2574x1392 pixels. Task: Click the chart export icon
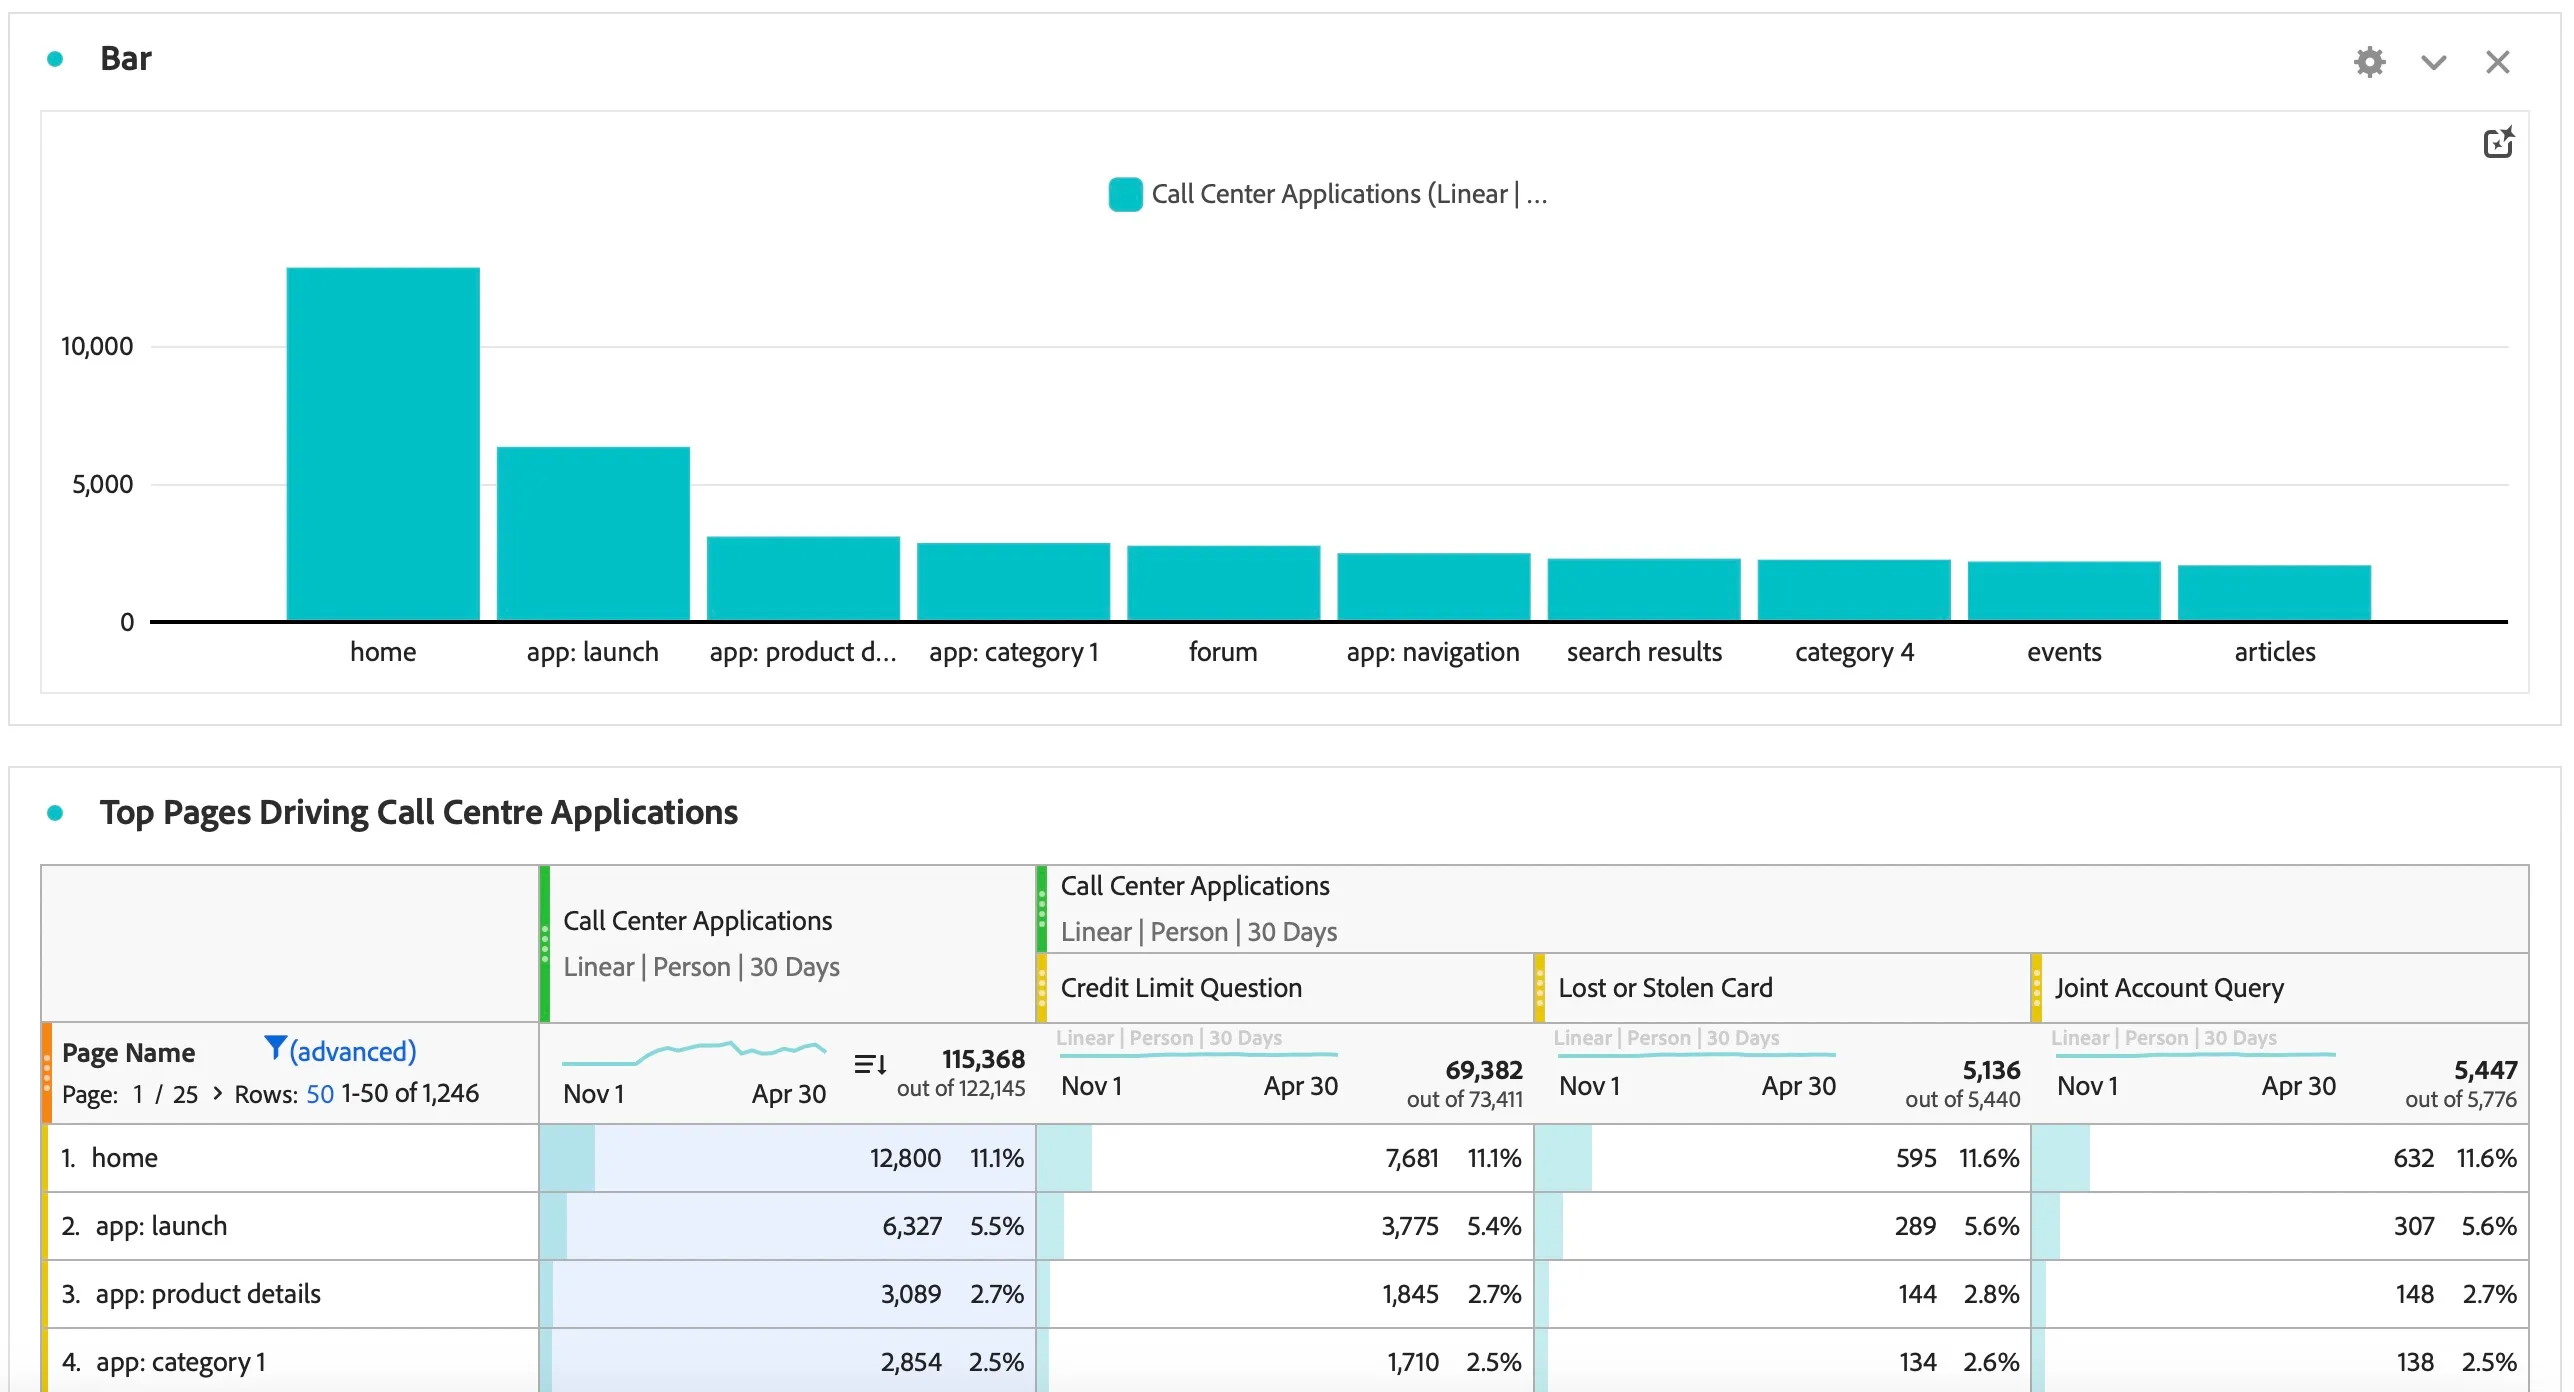coord(2498,143)
